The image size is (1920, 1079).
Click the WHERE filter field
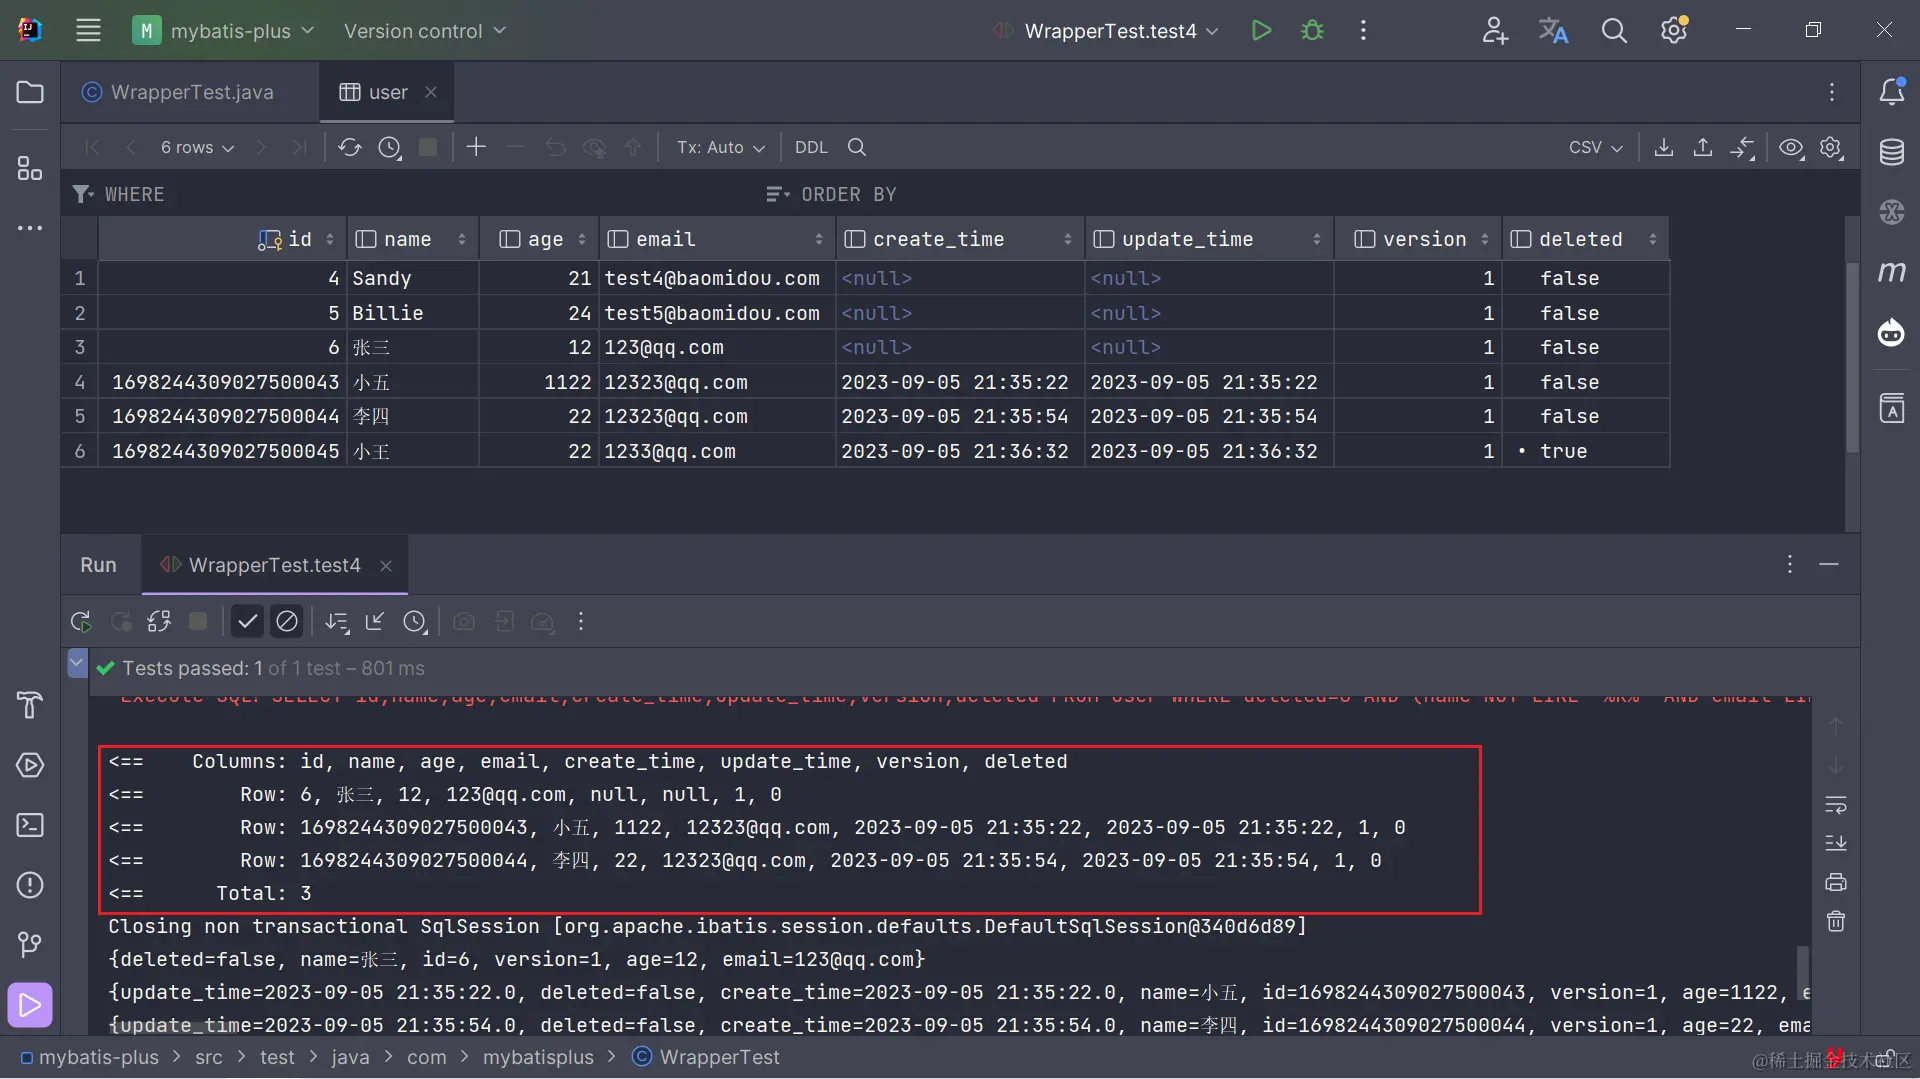click(410, 194)
